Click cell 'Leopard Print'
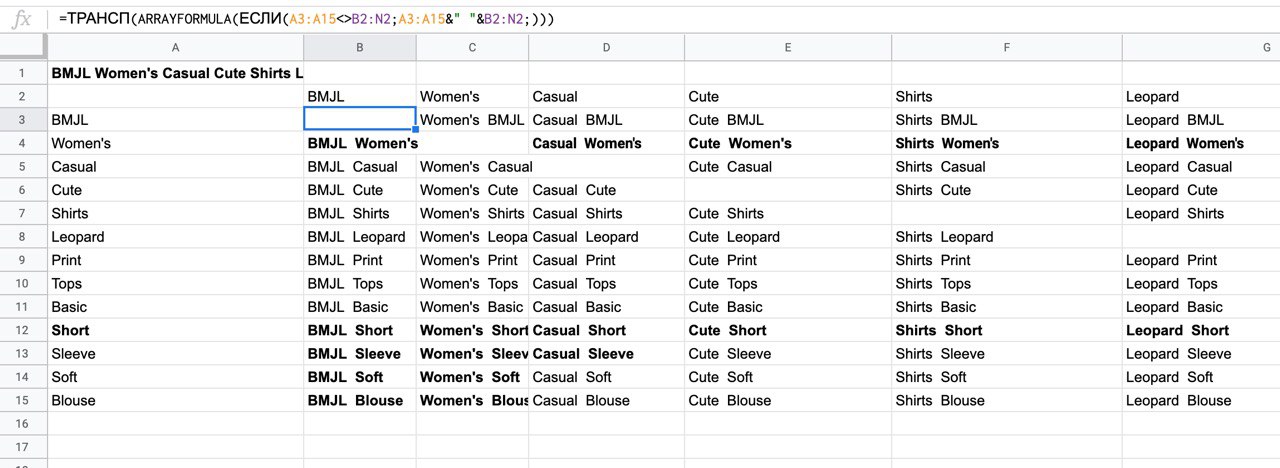 point(1201,260)
